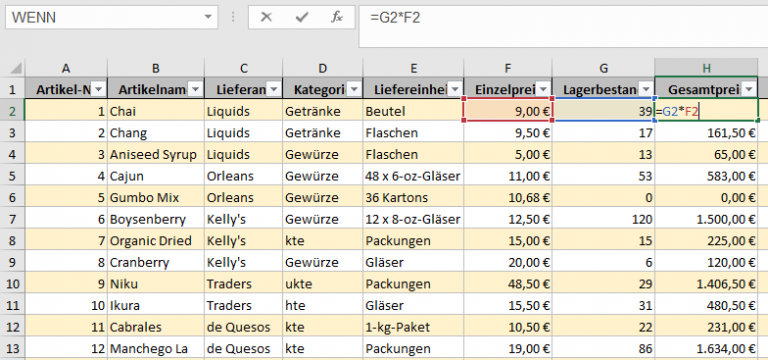
Task: Click the 583,00 € total cell
Action: tap(706, 176)
